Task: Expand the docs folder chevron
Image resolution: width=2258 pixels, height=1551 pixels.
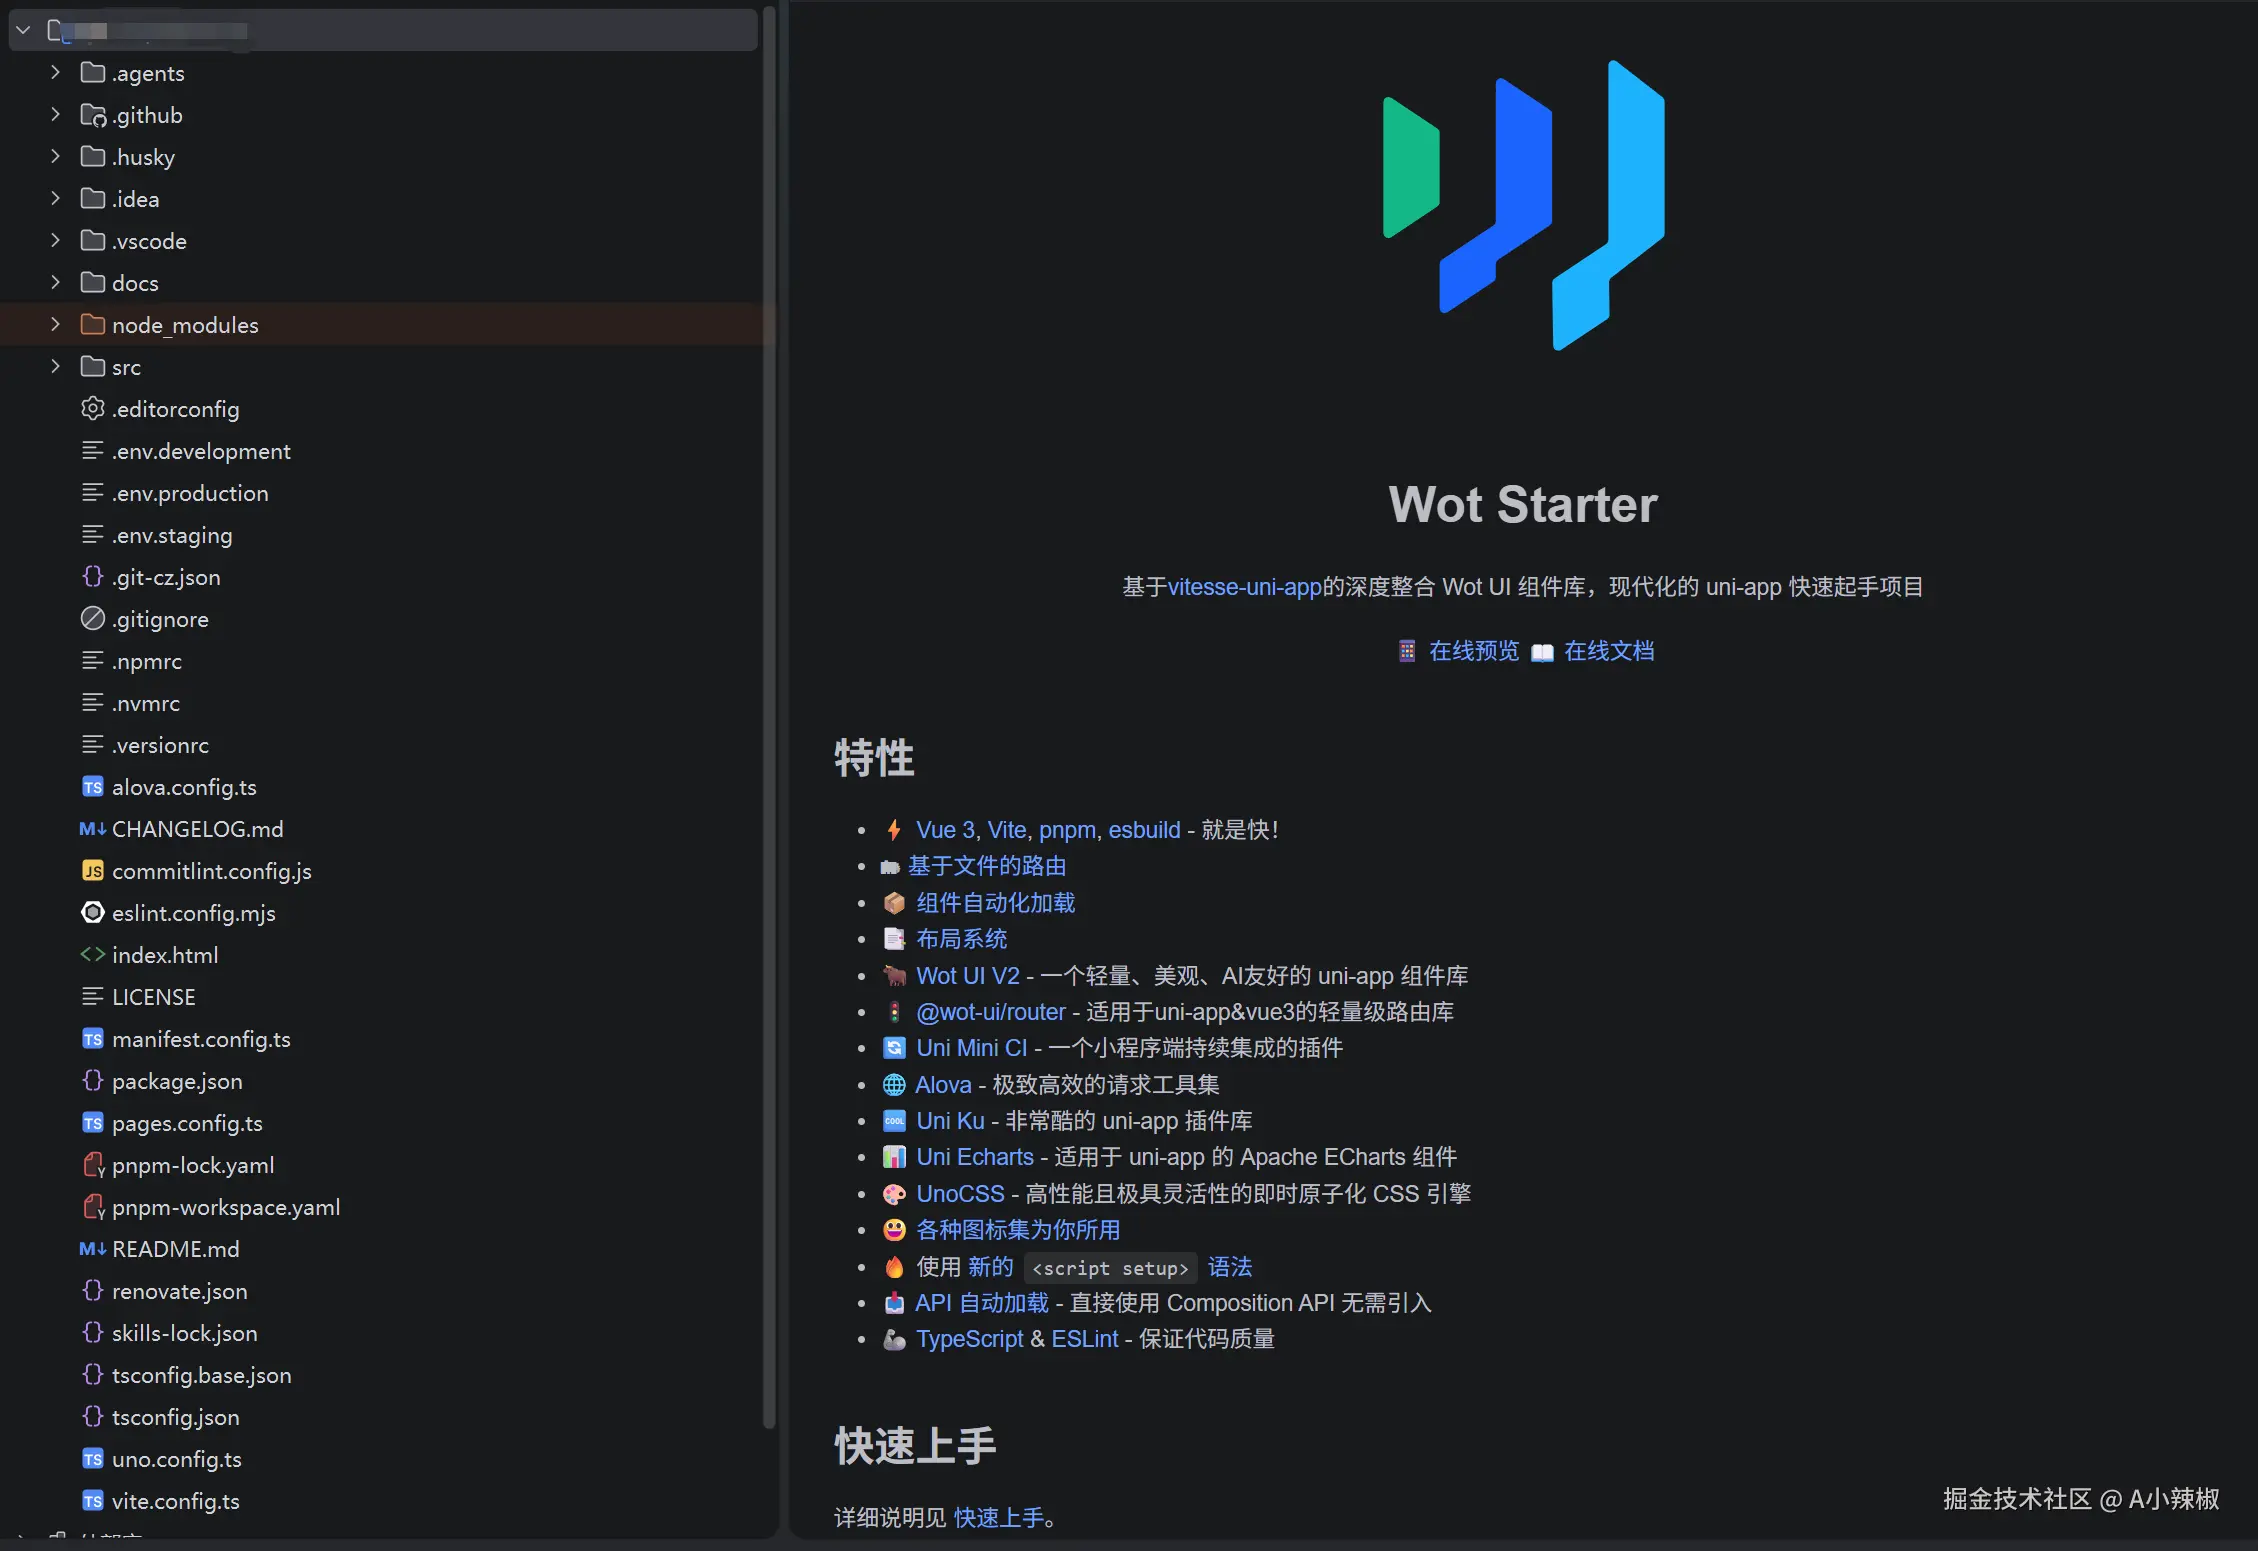Action: click(55, 283)
